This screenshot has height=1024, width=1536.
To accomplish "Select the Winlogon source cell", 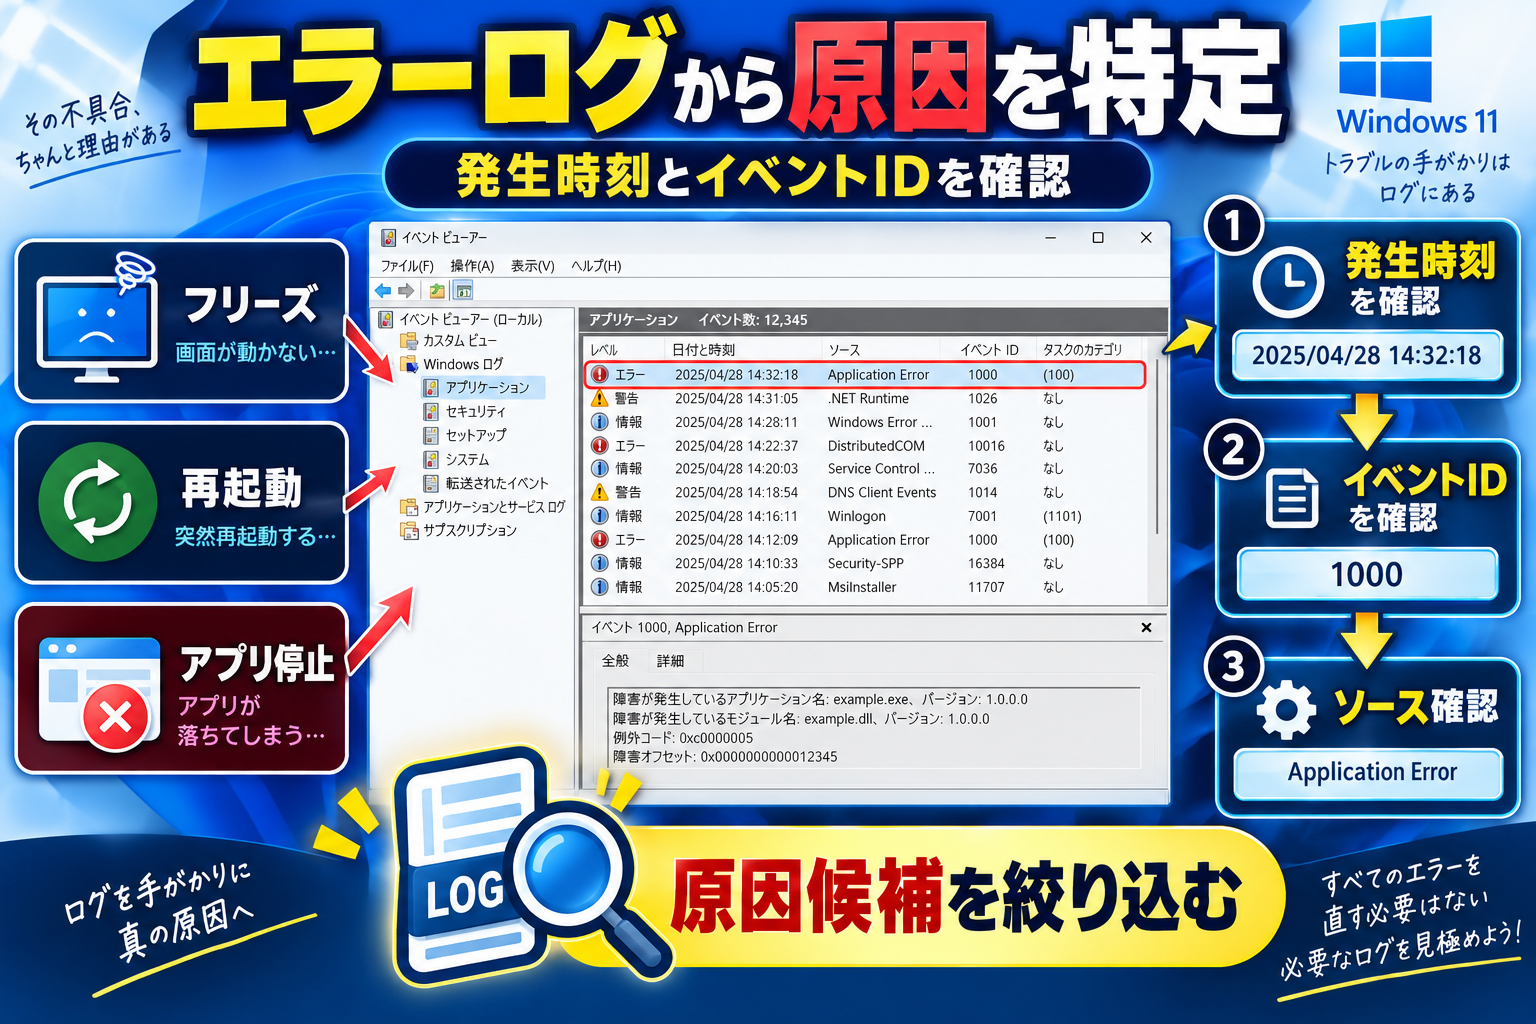I will point(857,516).
